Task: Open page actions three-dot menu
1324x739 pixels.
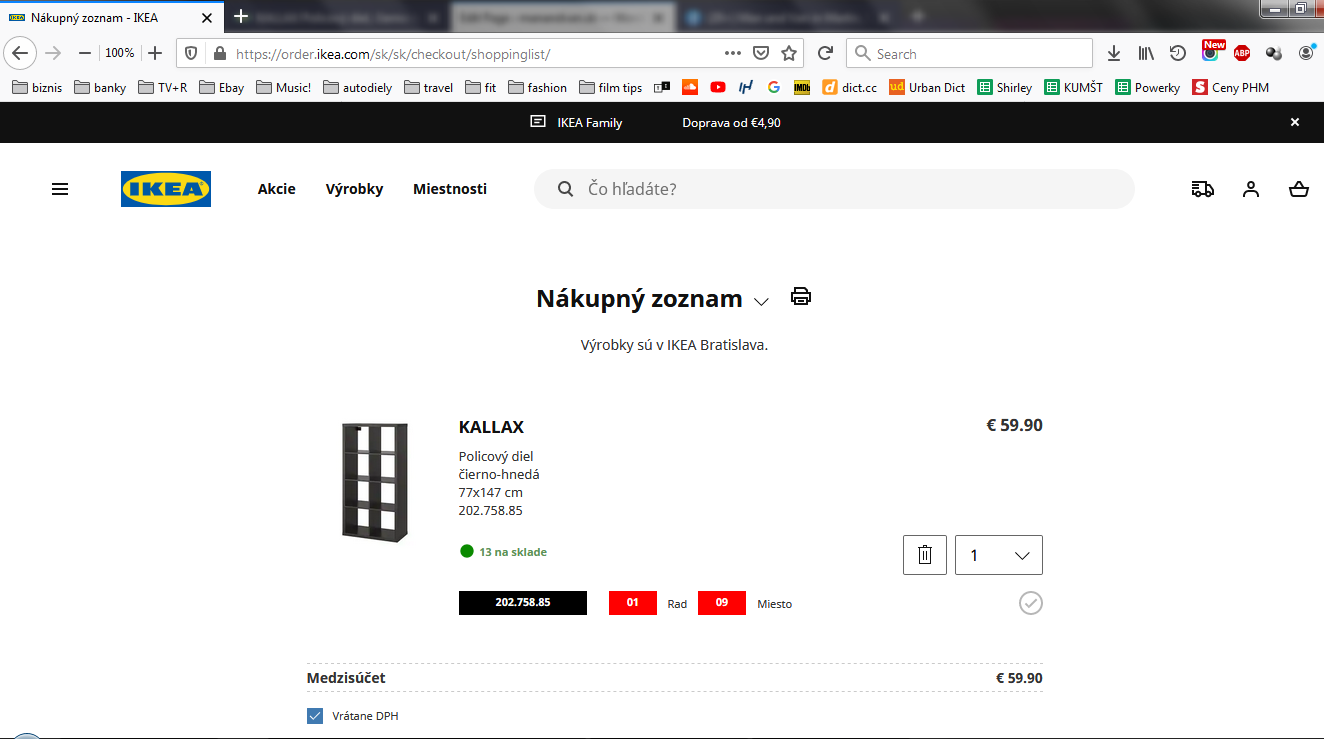Action: 733,54
